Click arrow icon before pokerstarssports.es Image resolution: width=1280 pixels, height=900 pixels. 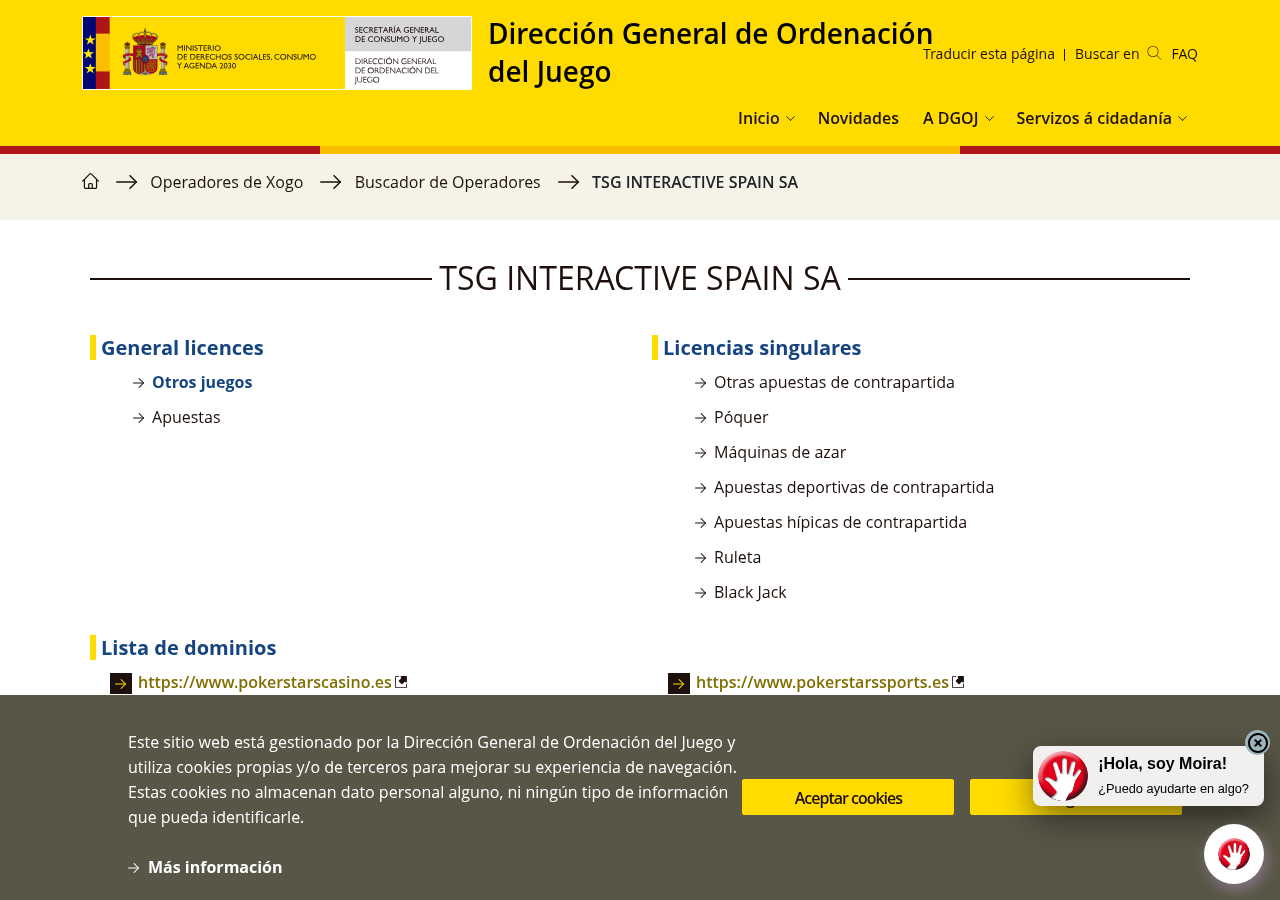click(679, 684)
